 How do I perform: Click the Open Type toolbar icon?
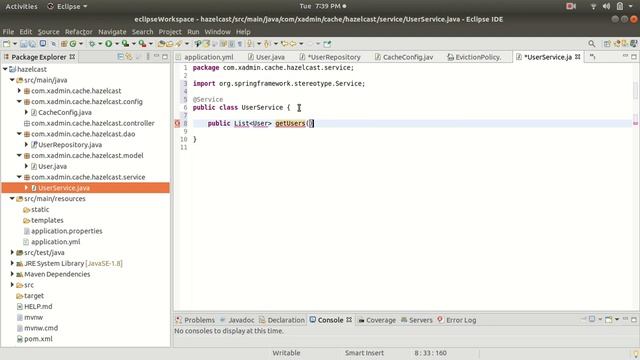tap(161, 44)
